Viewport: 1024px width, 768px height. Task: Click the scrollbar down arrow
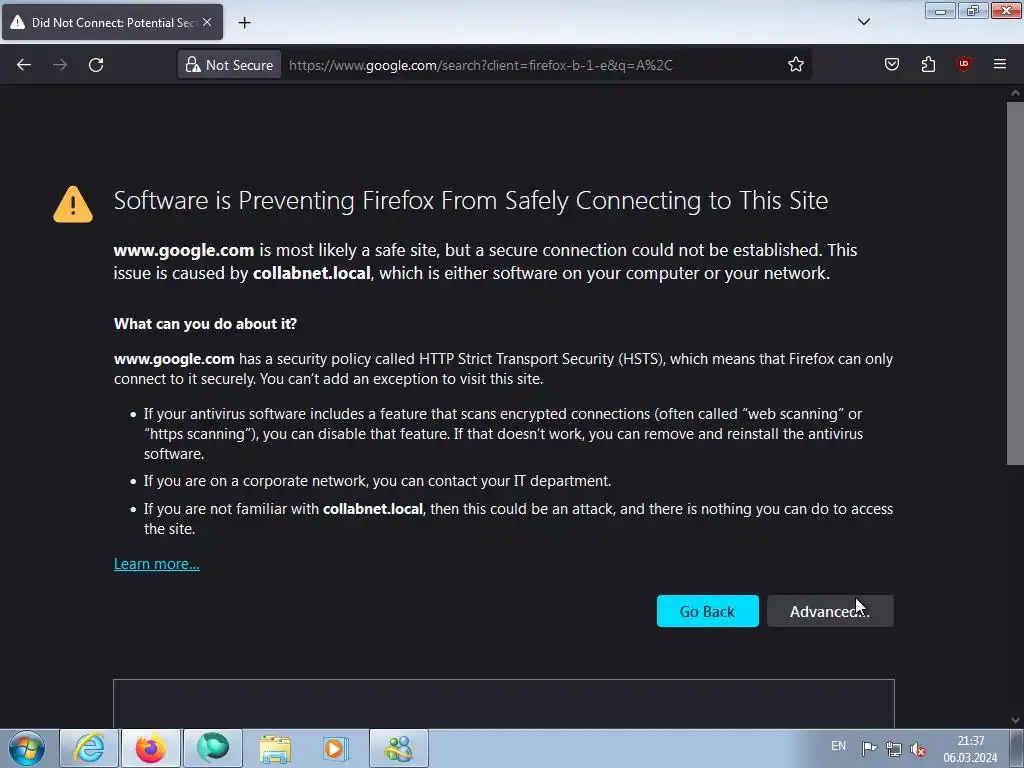click(x=1015, y=720)
